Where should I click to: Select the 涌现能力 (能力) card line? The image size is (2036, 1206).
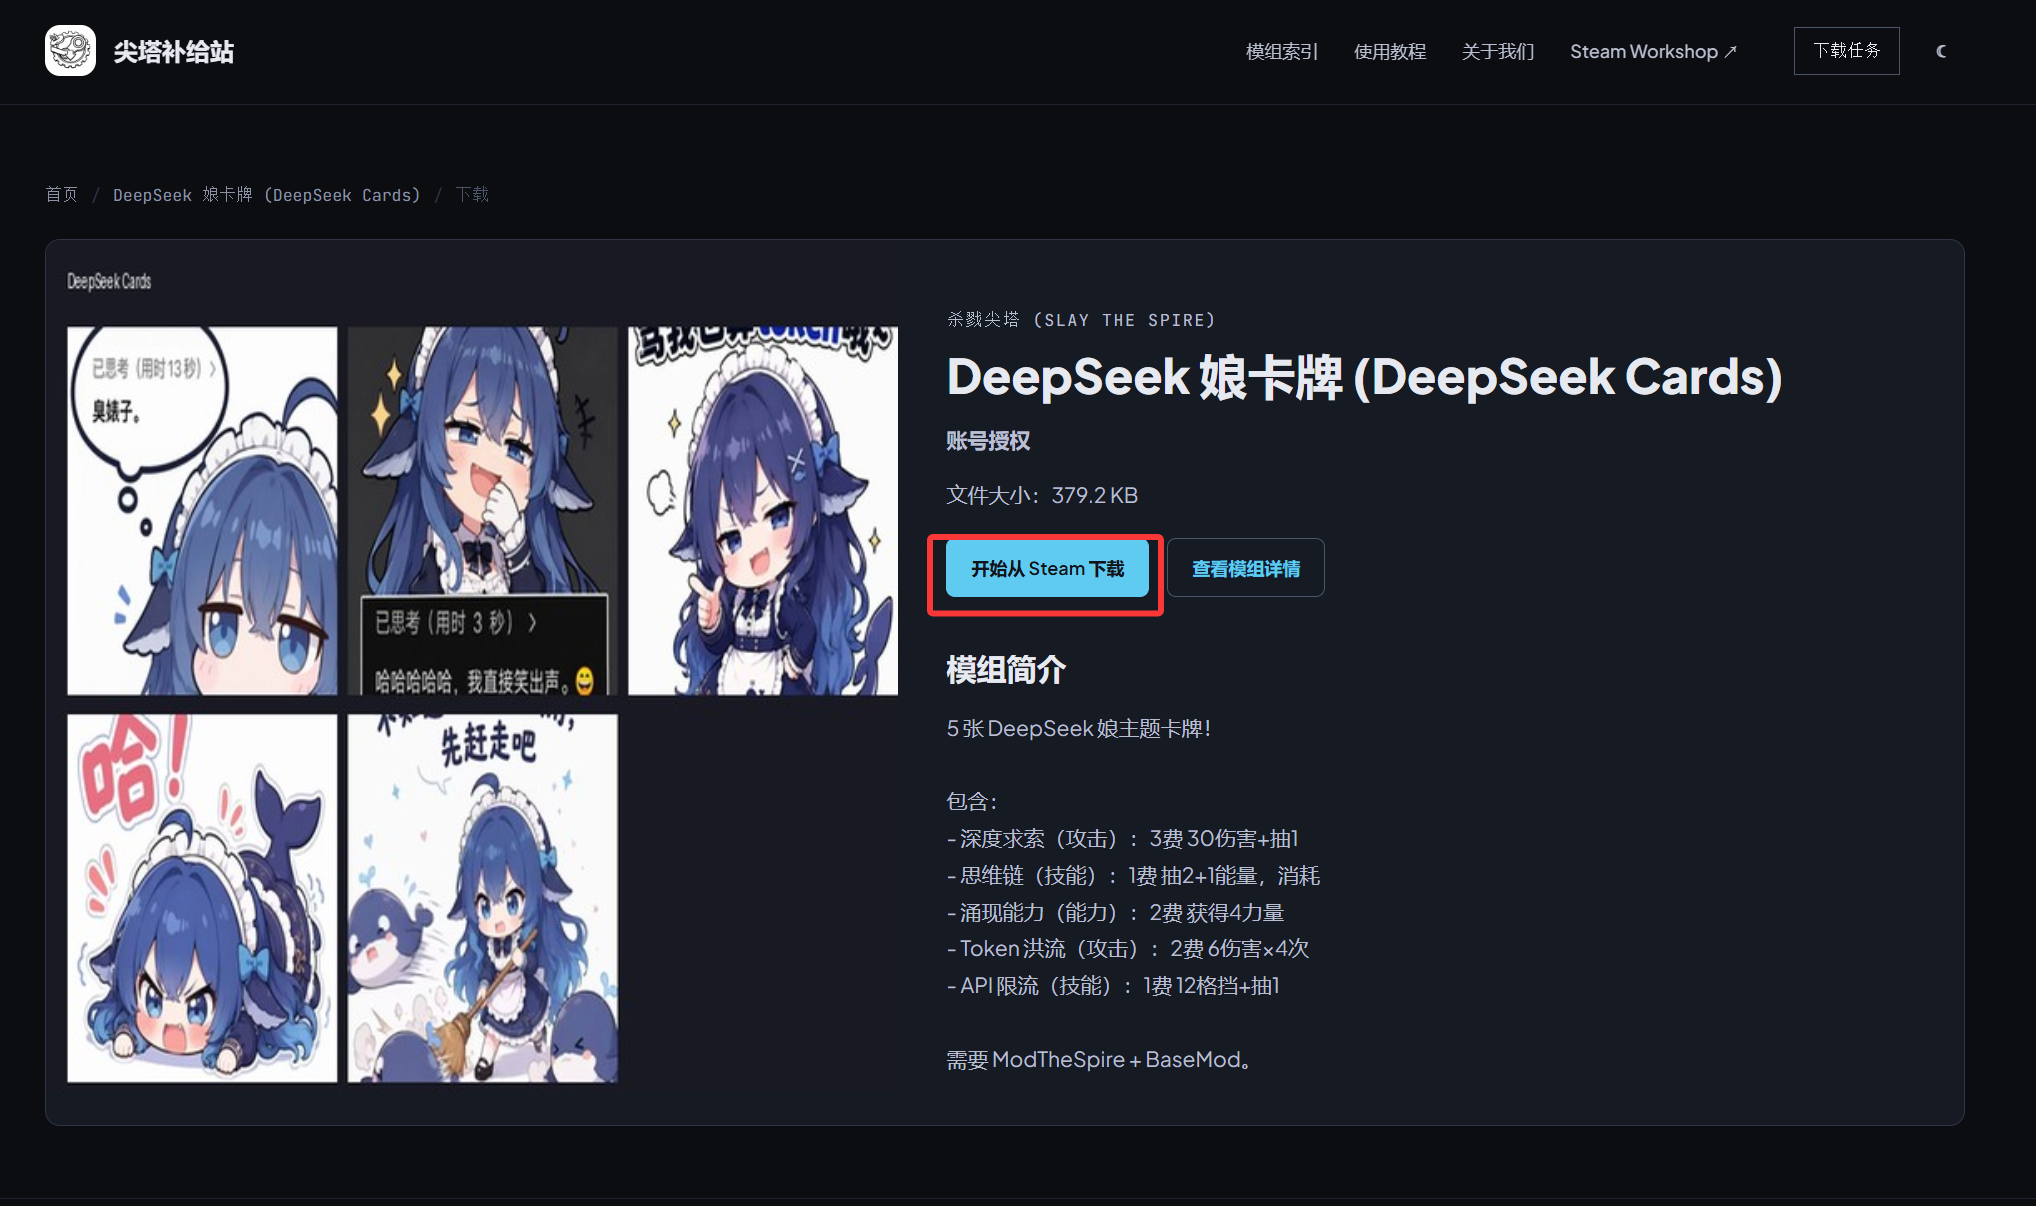(x=1115, y=912)
